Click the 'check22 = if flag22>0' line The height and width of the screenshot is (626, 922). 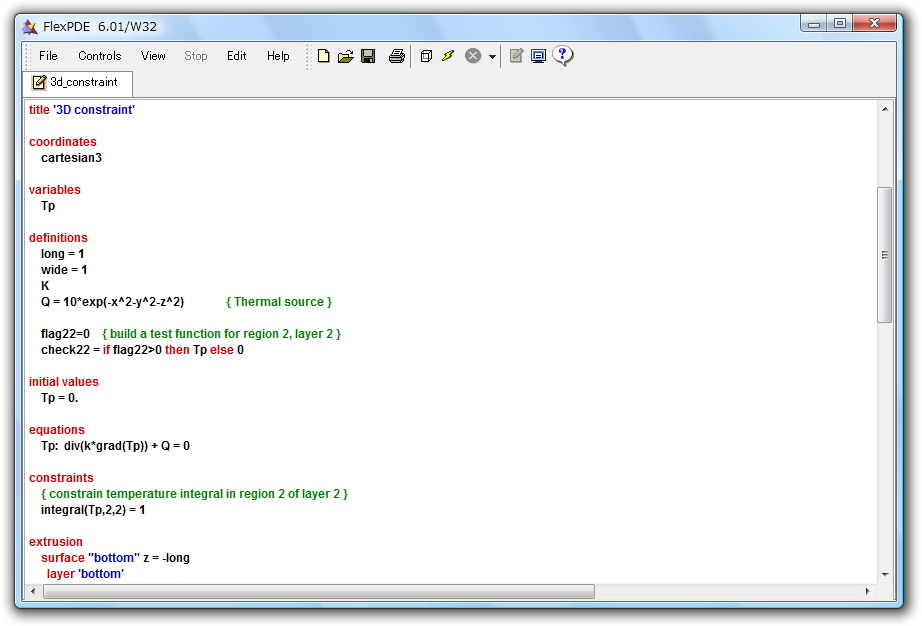click(x=142, y=350)
